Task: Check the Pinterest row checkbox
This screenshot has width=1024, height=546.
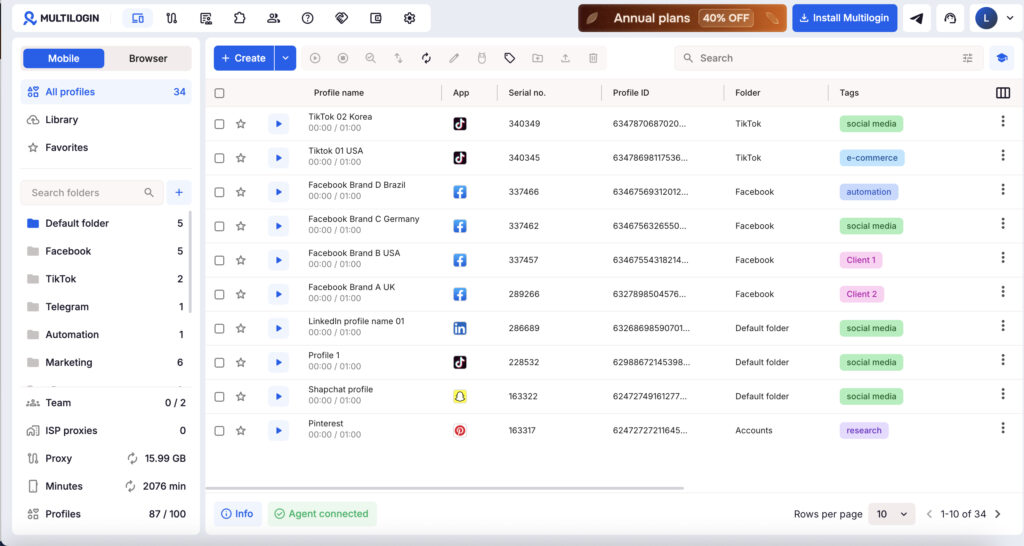Action: click(x=219, y=430)
